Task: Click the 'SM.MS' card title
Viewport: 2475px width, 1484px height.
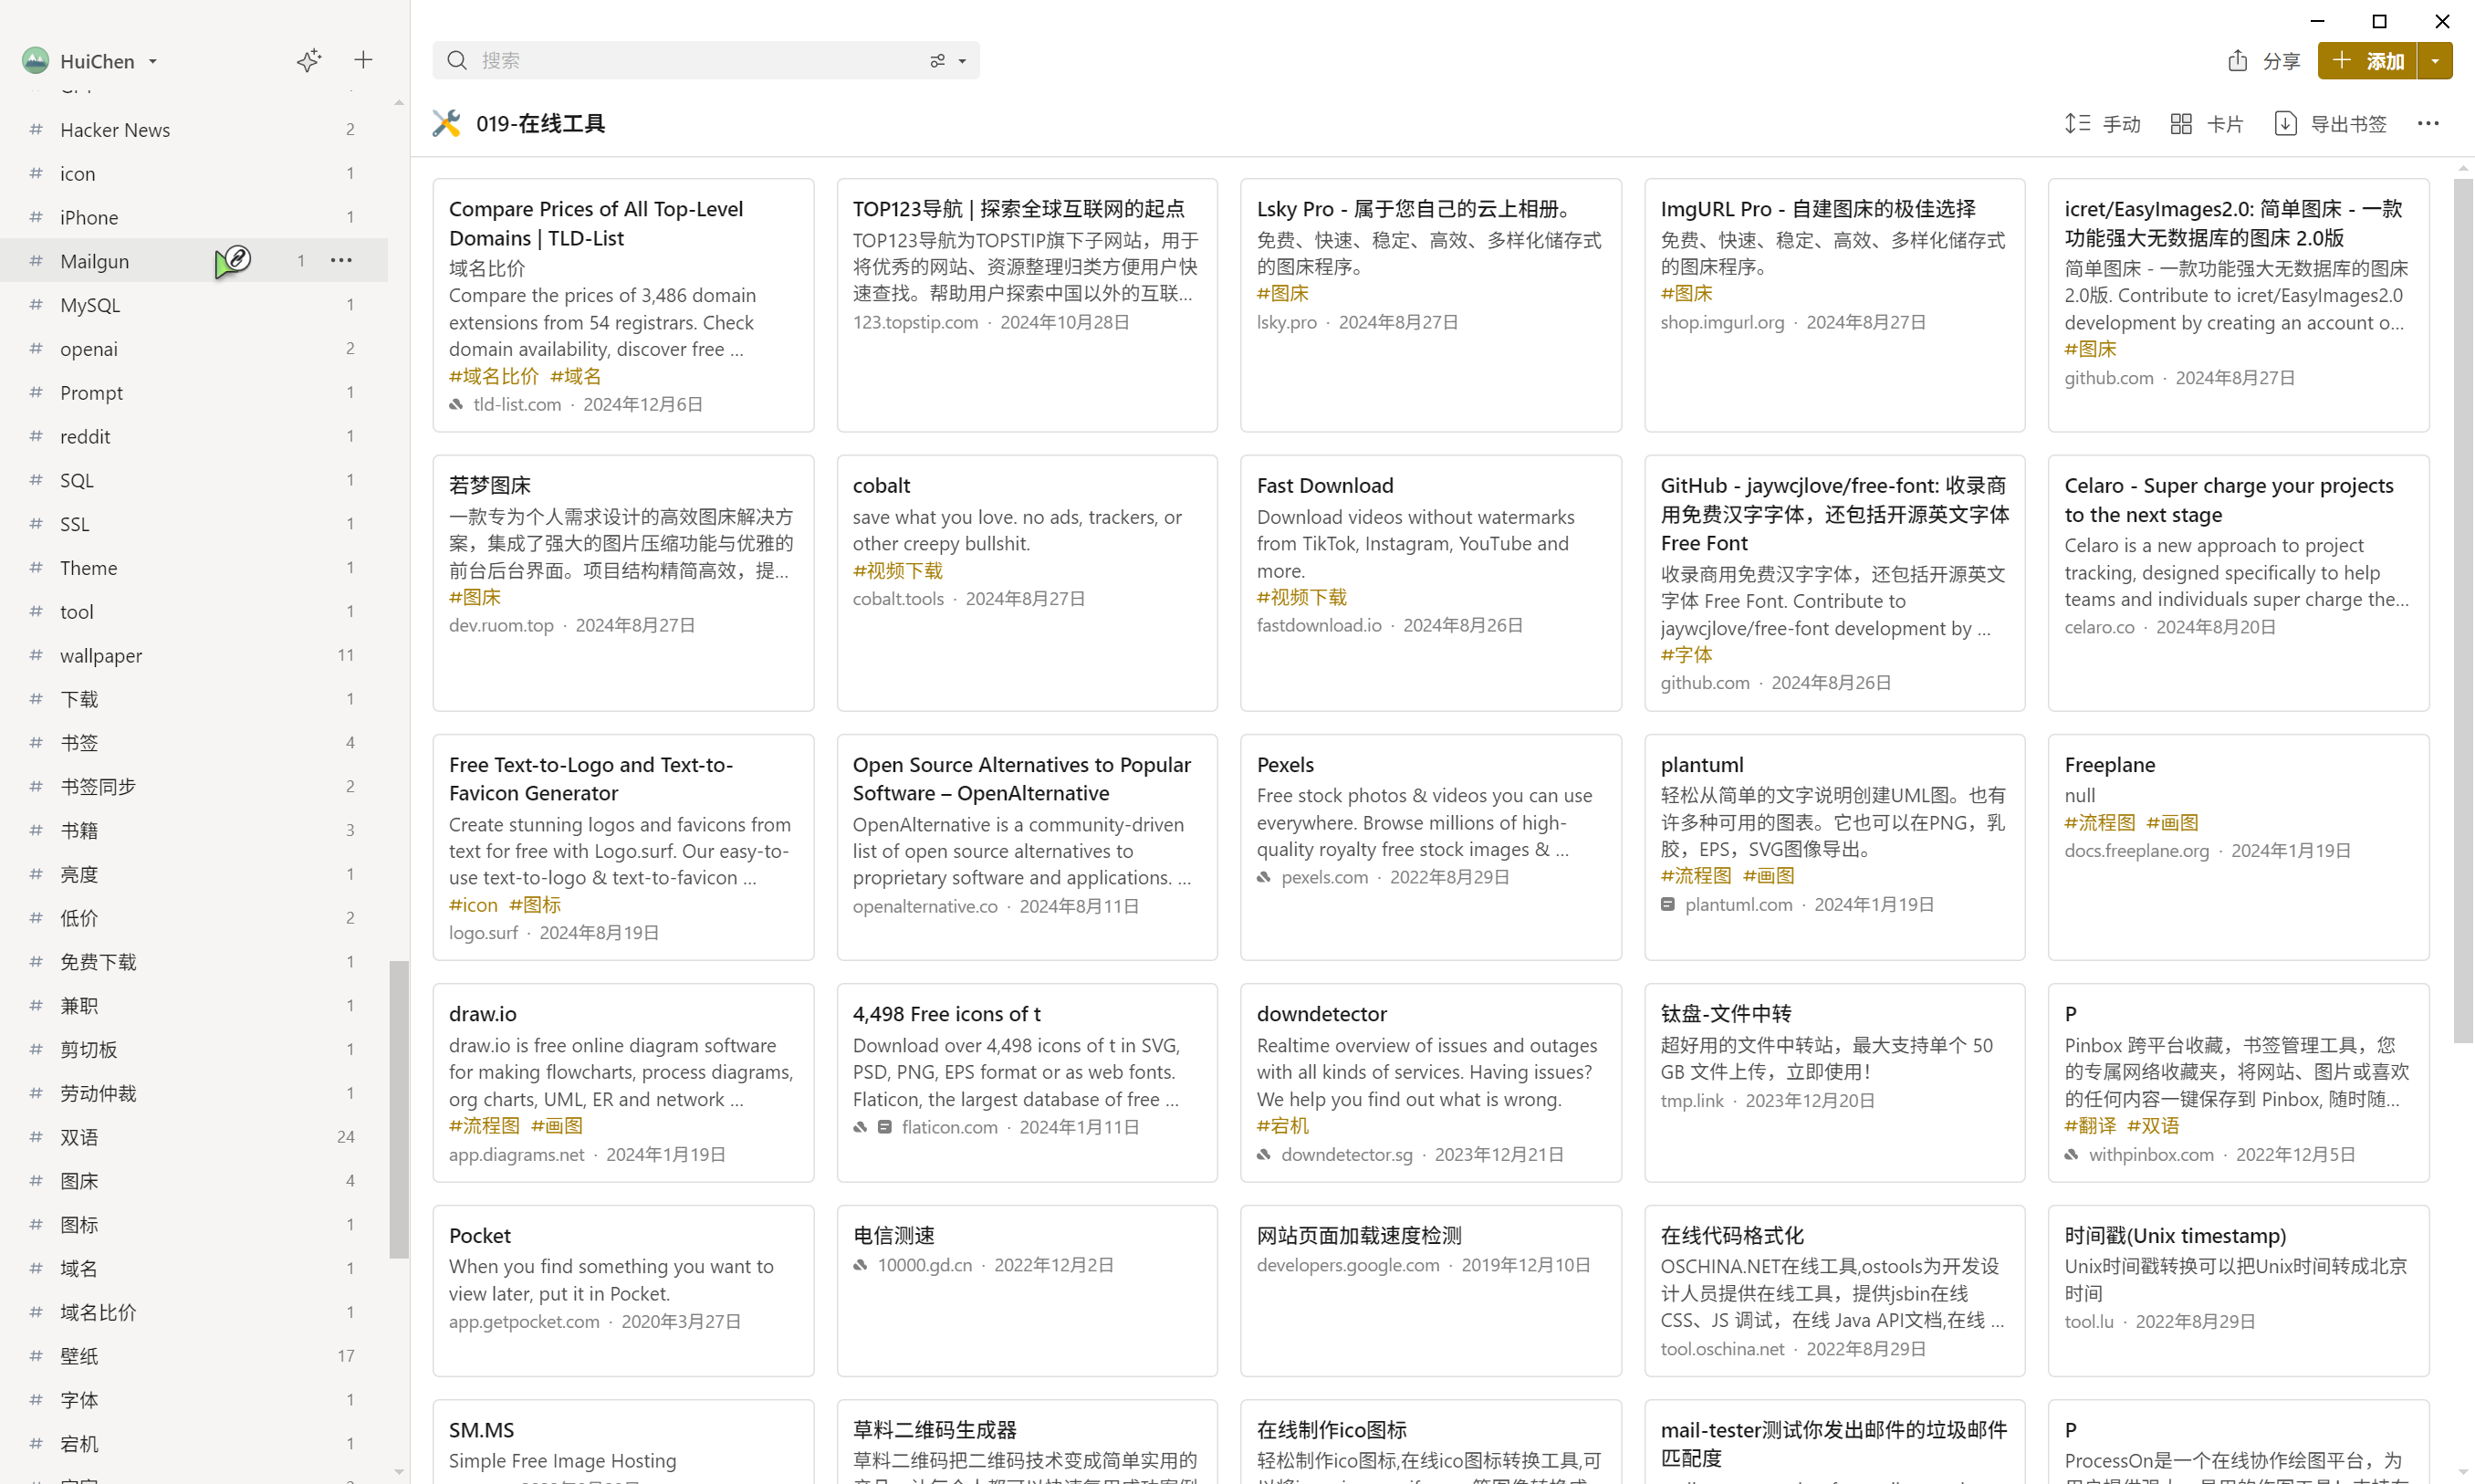Action: [x=481, y=1430]
